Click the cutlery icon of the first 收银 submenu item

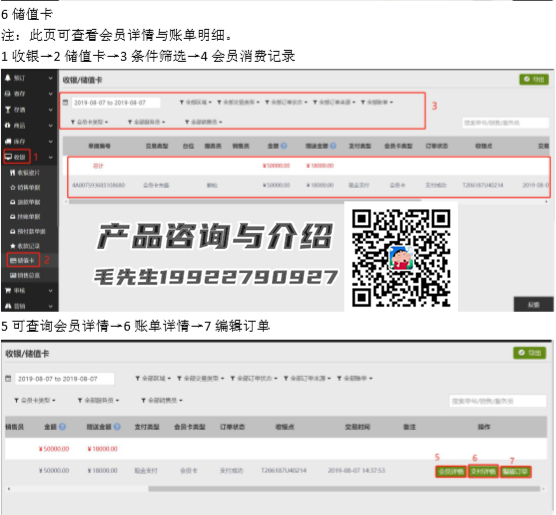point(13,173)
